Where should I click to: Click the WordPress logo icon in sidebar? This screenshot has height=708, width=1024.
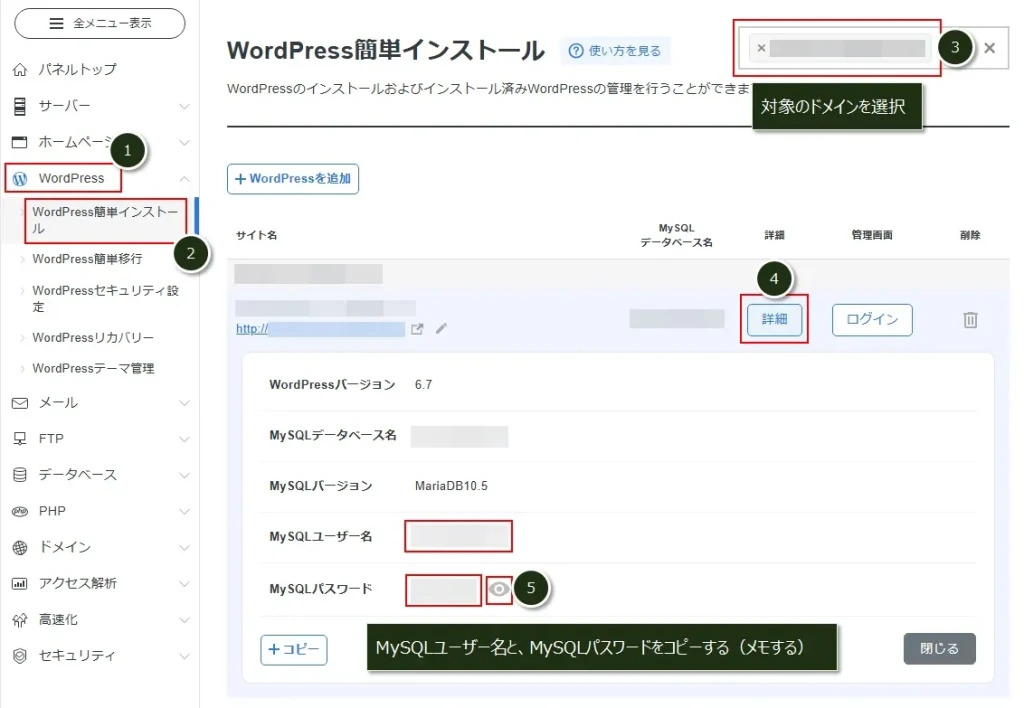20,178
